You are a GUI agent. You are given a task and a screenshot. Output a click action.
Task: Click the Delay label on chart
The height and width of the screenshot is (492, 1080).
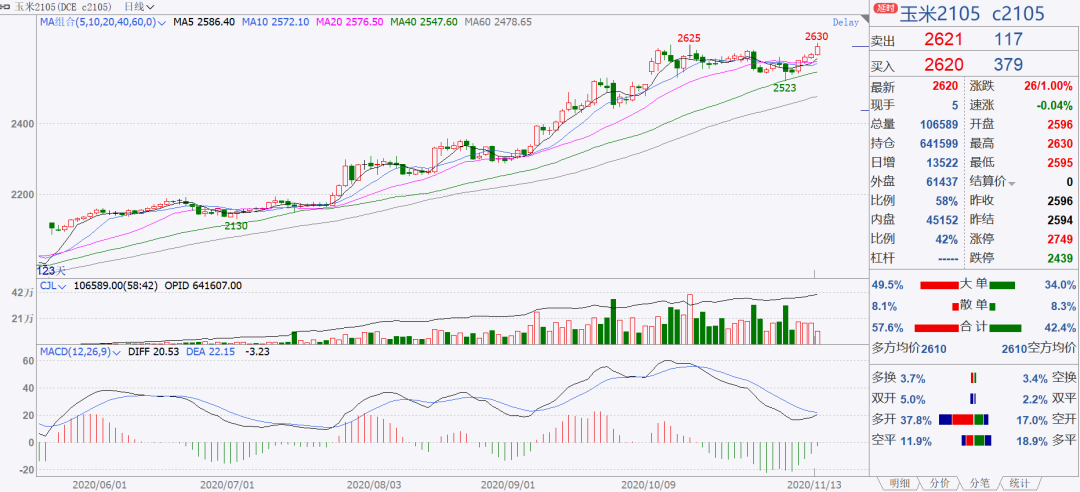click(845, 22)
